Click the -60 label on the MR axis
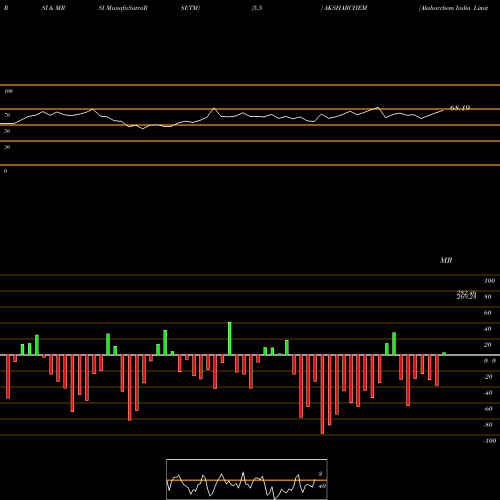The width and height of the screenshot is (500, 500). pyautogui.click(x=488, y=409)
